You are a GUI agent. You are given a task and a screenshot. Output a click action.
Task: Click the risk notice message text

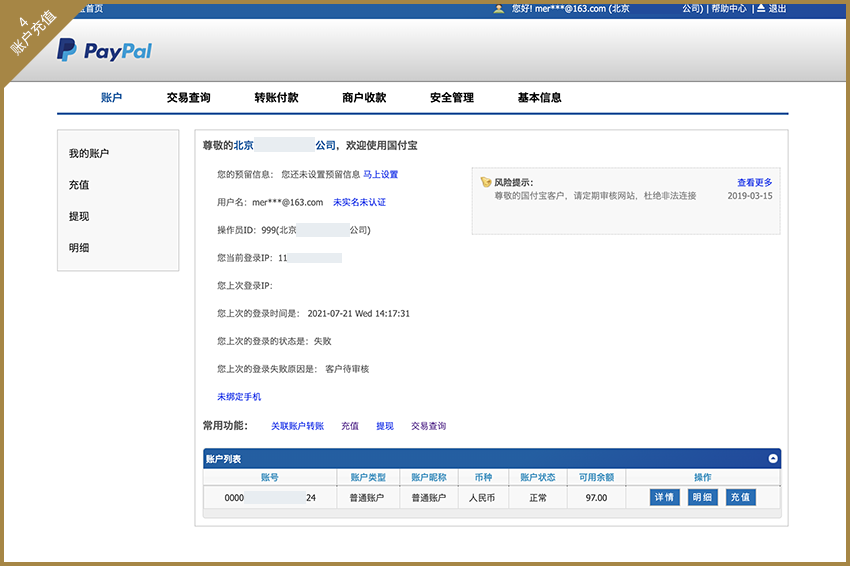point(595,196)
